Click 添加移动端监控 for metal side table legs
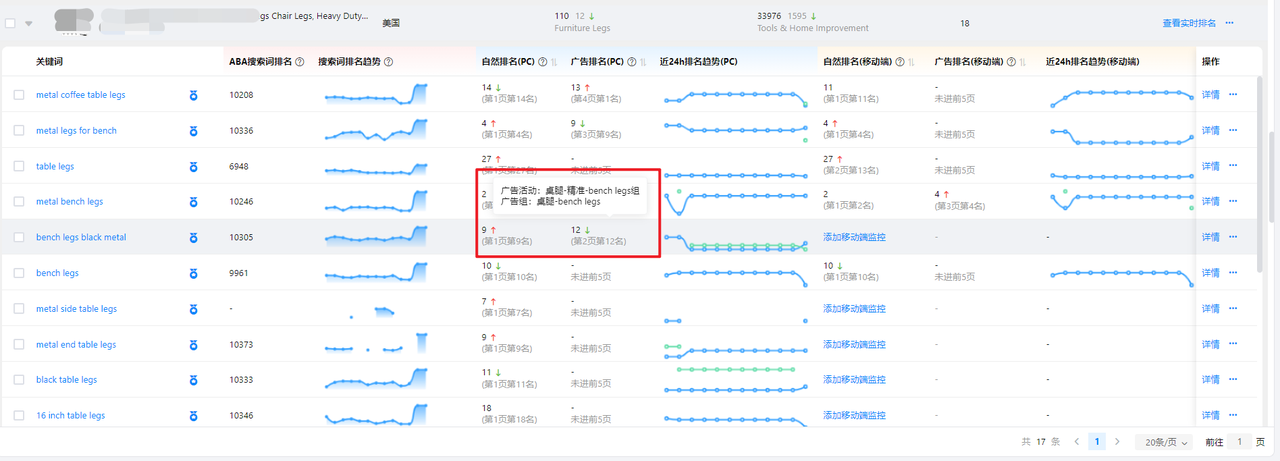The width and height of the screenshot is (1280, 461). [x=854, y=309]
